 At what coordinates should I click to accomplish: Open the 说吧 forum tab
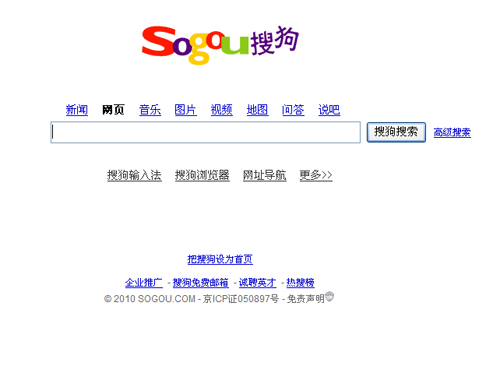pos(329,110)
